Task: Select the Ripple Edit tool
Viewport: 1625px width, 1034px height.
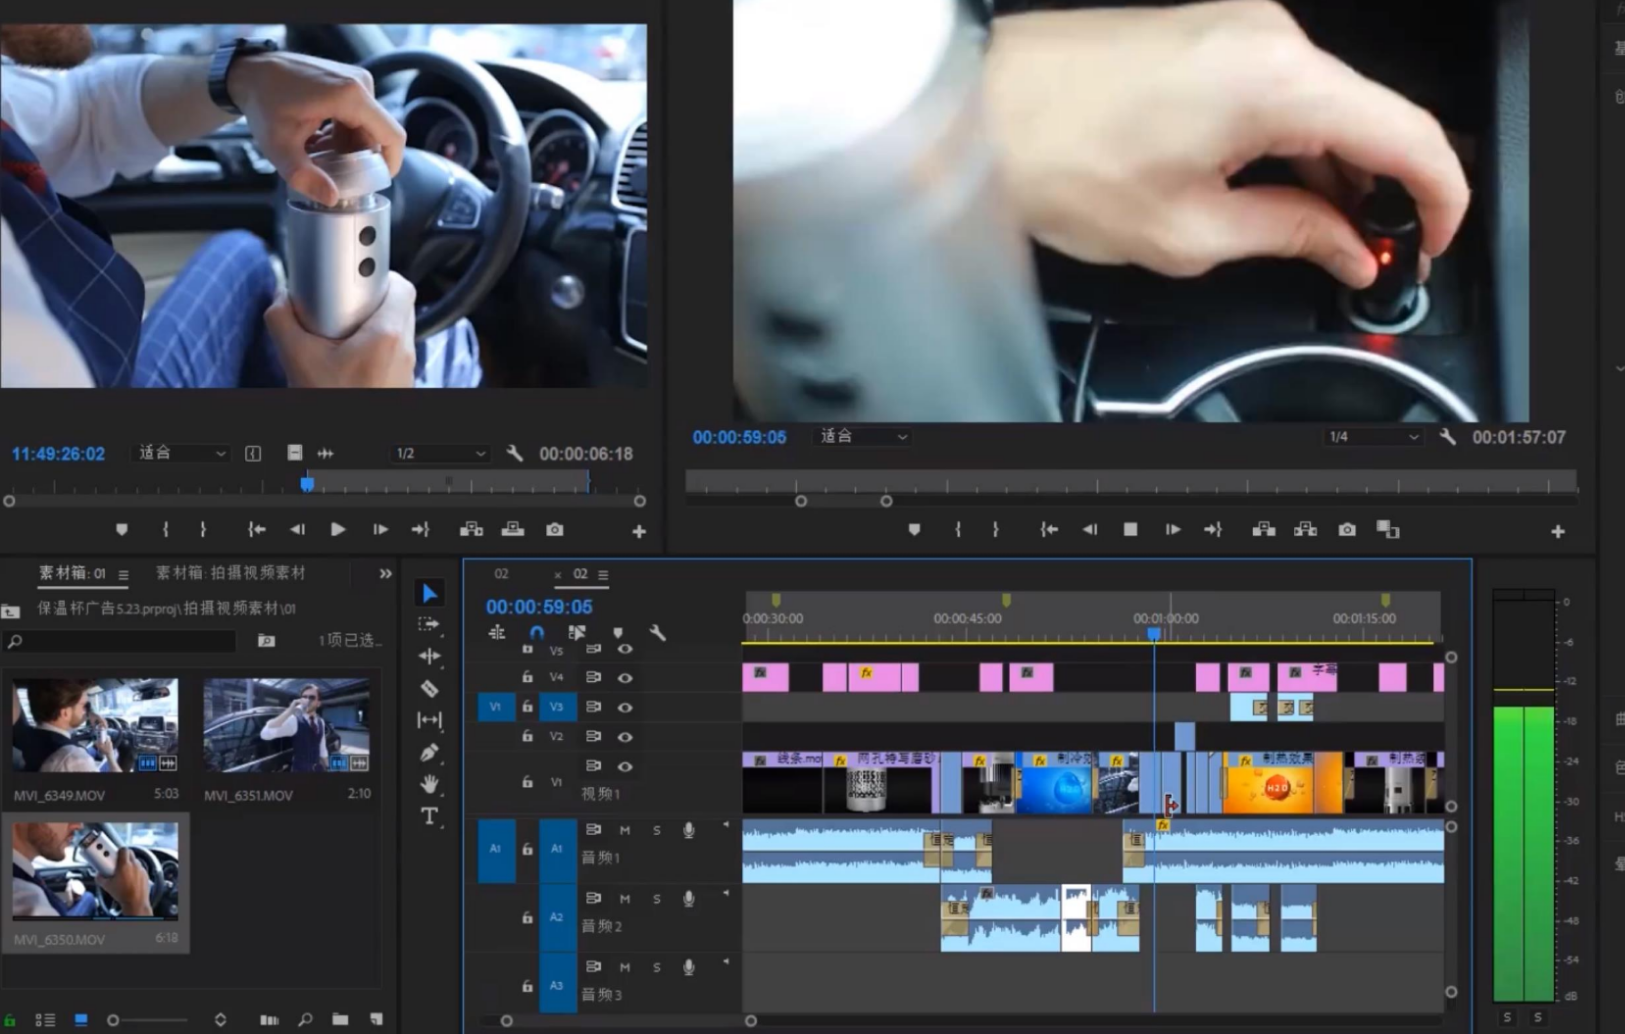Action: (429, 656)
